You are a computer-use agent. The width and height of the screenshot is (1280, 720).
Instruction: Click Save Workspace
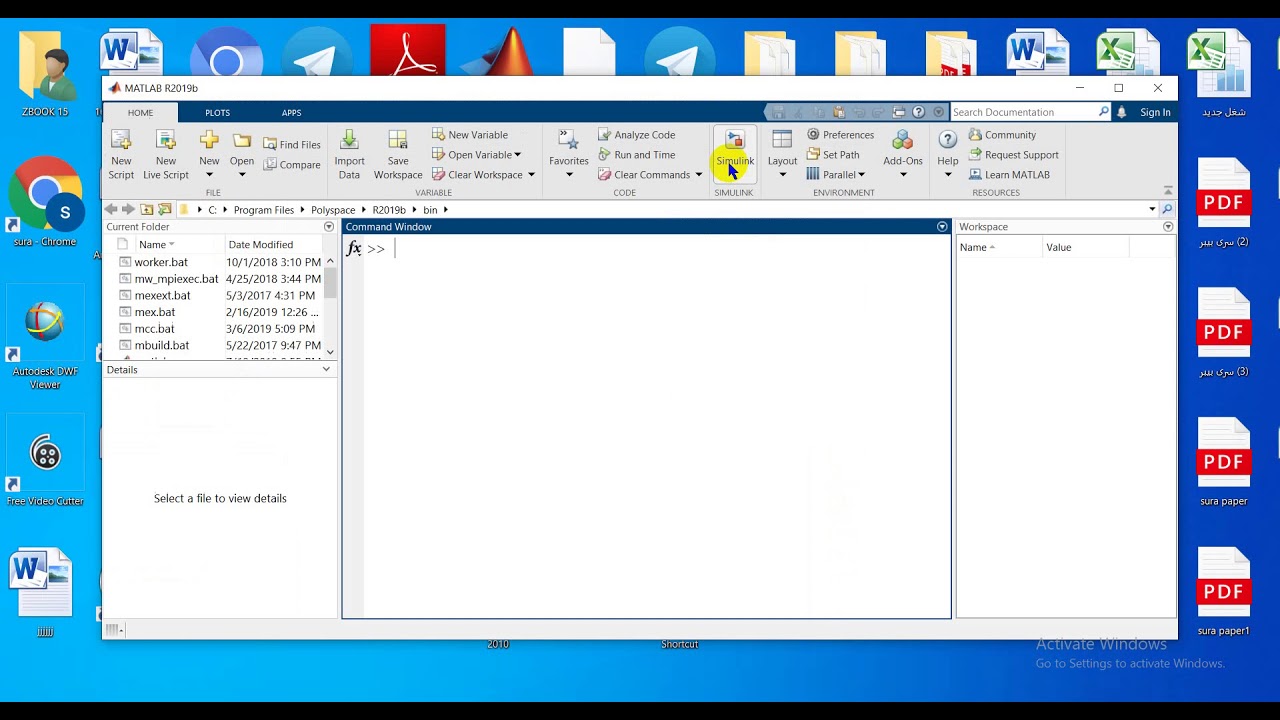click(398, 154)
